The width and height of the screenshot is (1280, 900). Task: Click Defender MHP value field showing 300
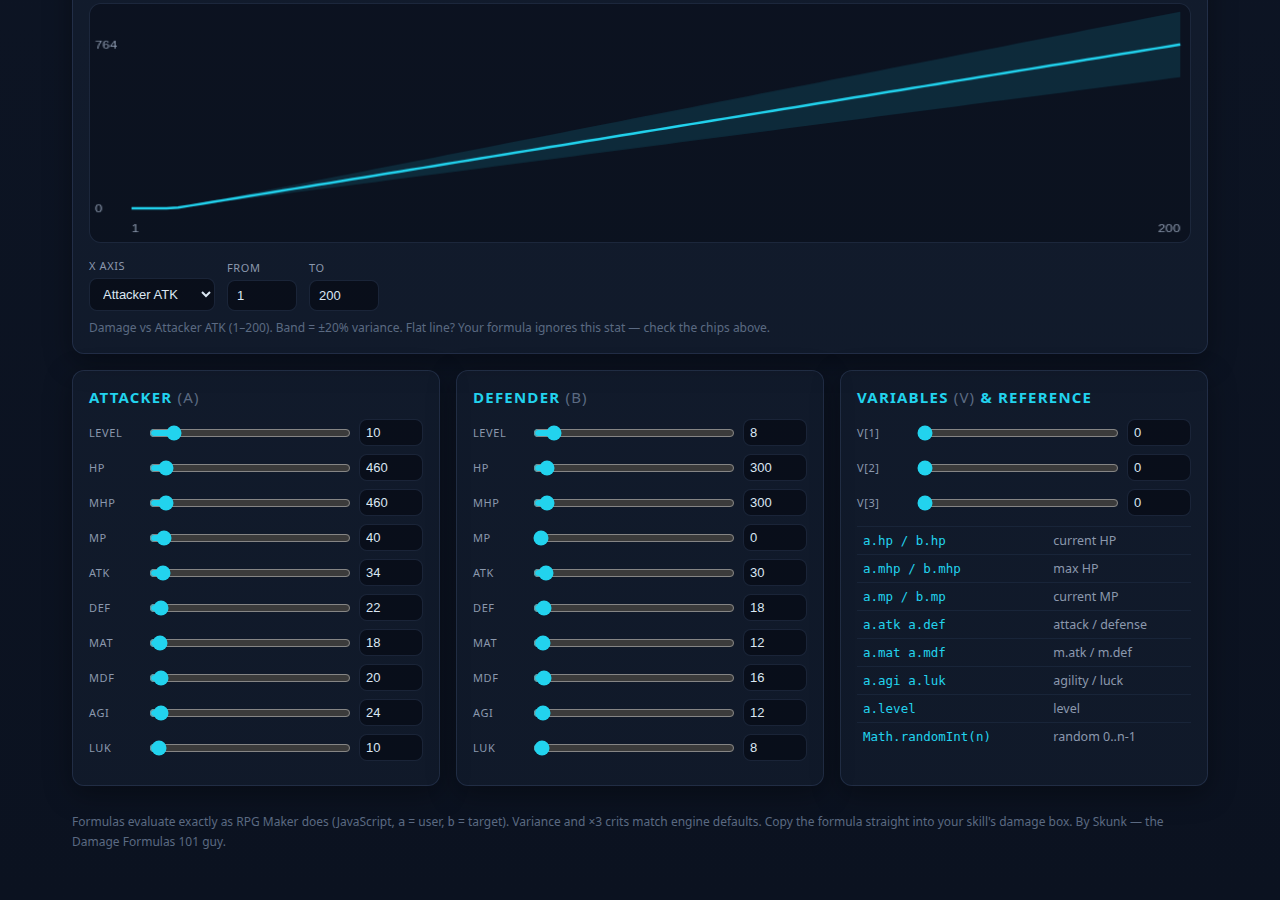(x=775, y=503)
